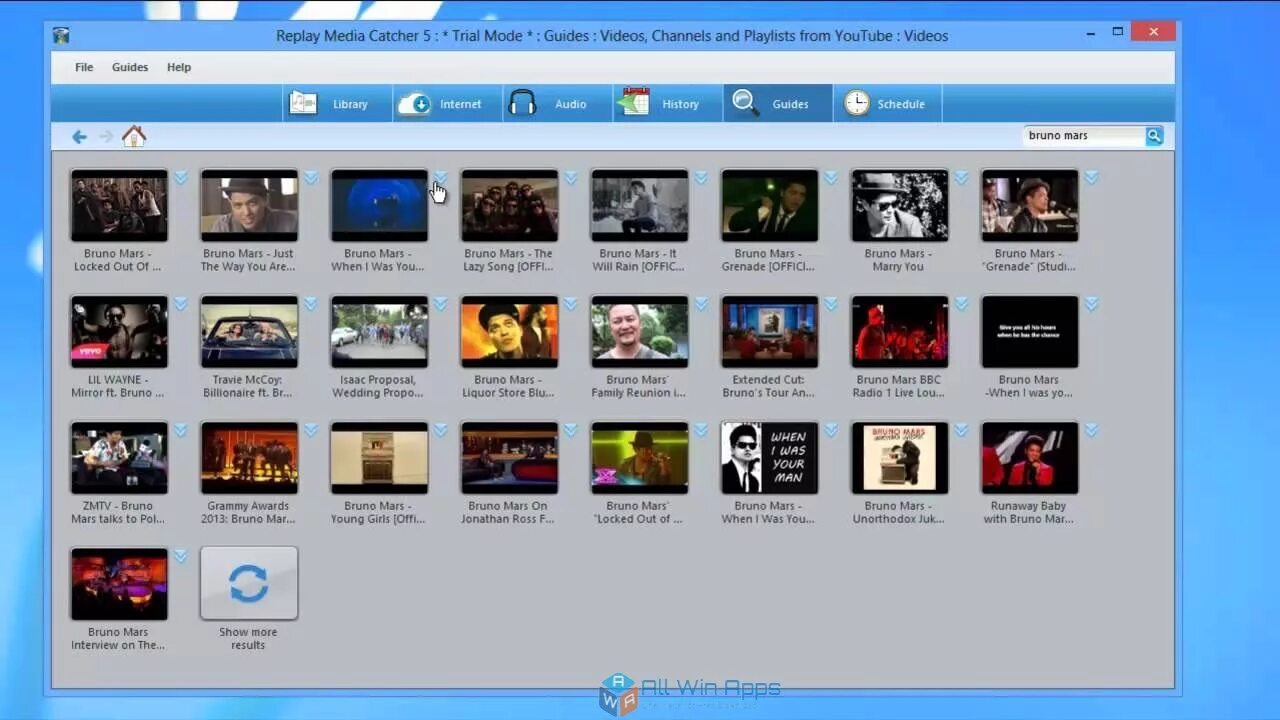Open the Guides menu

130,67
